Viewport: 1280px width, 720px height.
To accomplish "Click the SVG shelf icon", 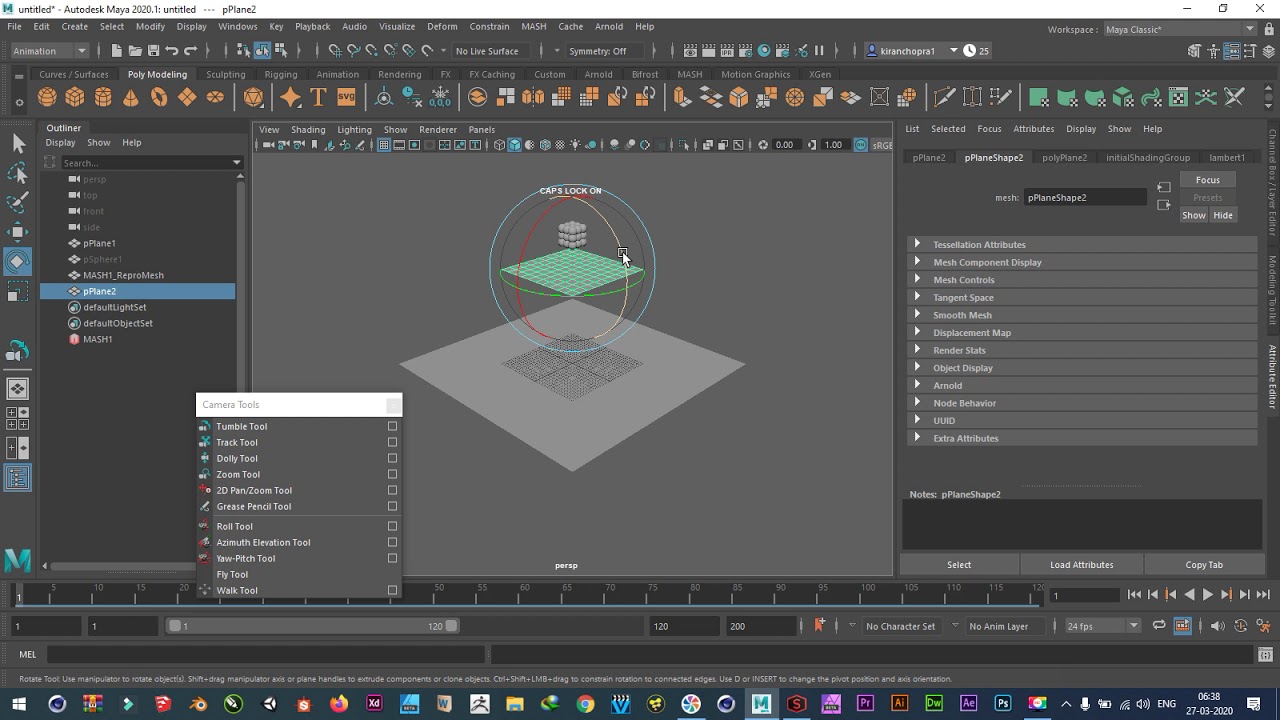I will coord(346,97).
